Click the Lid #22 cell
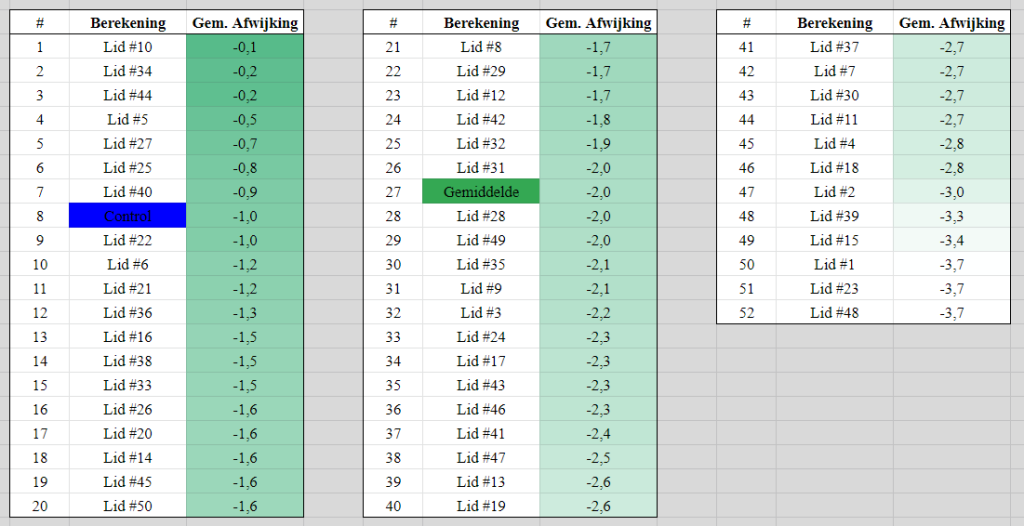Viewport: 1024px width, 526px height. (127, 240)
